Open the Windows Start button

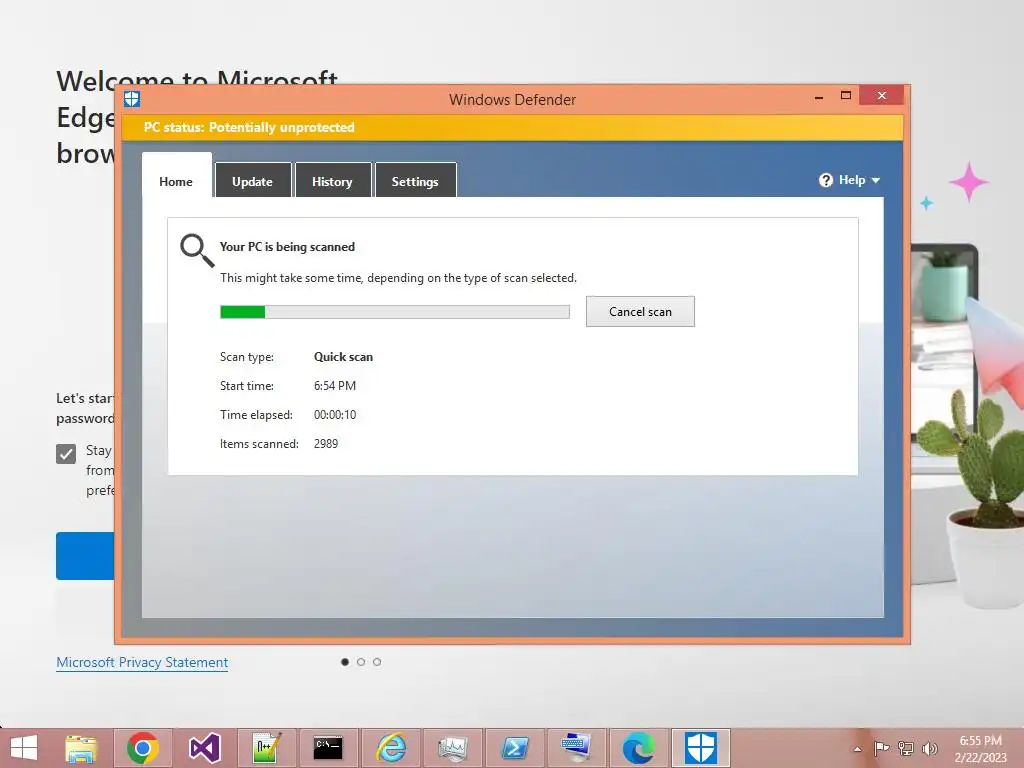tap(24, 748)
